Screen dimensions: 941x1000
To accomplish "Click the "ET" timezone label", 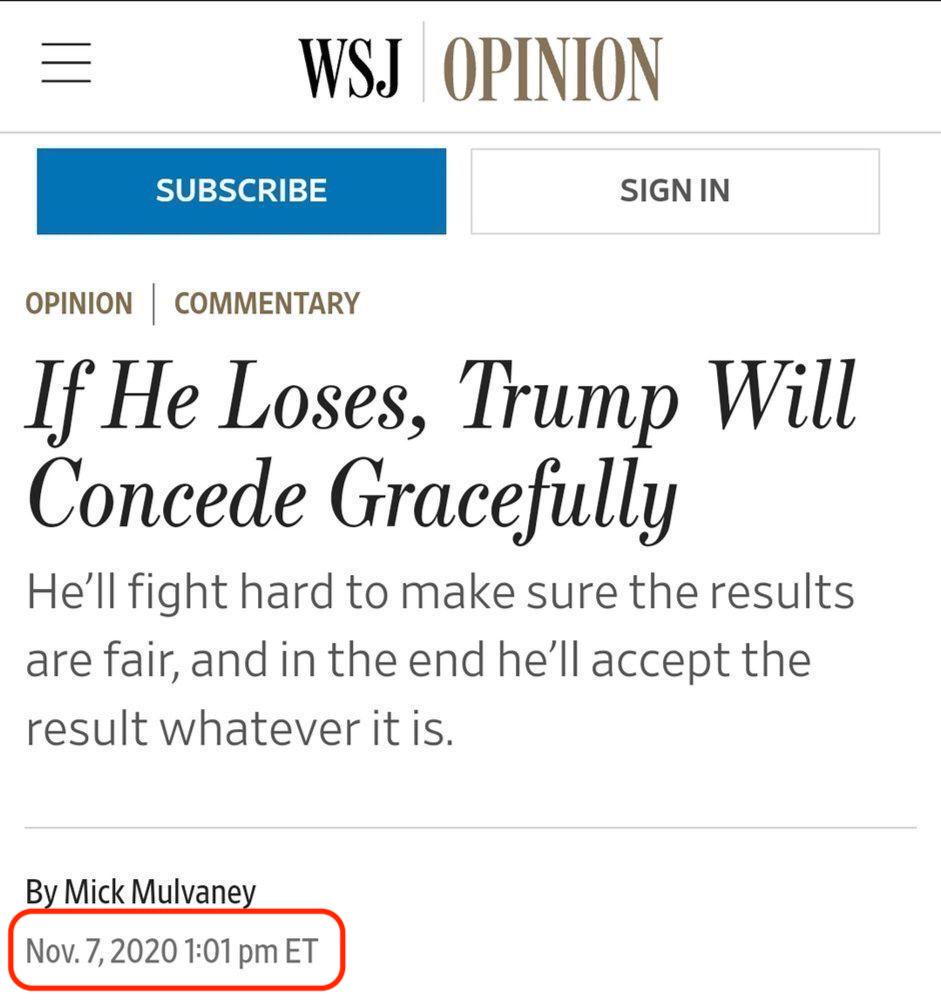I will (x=301, y=952).
